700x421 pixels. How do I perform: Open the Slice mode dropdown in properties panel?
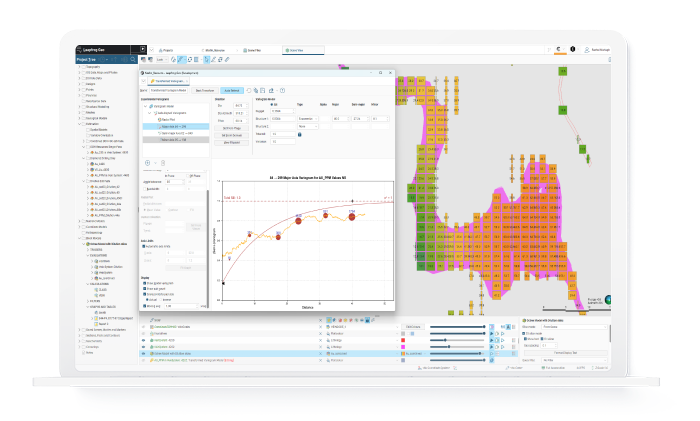(x=575, y=327)
